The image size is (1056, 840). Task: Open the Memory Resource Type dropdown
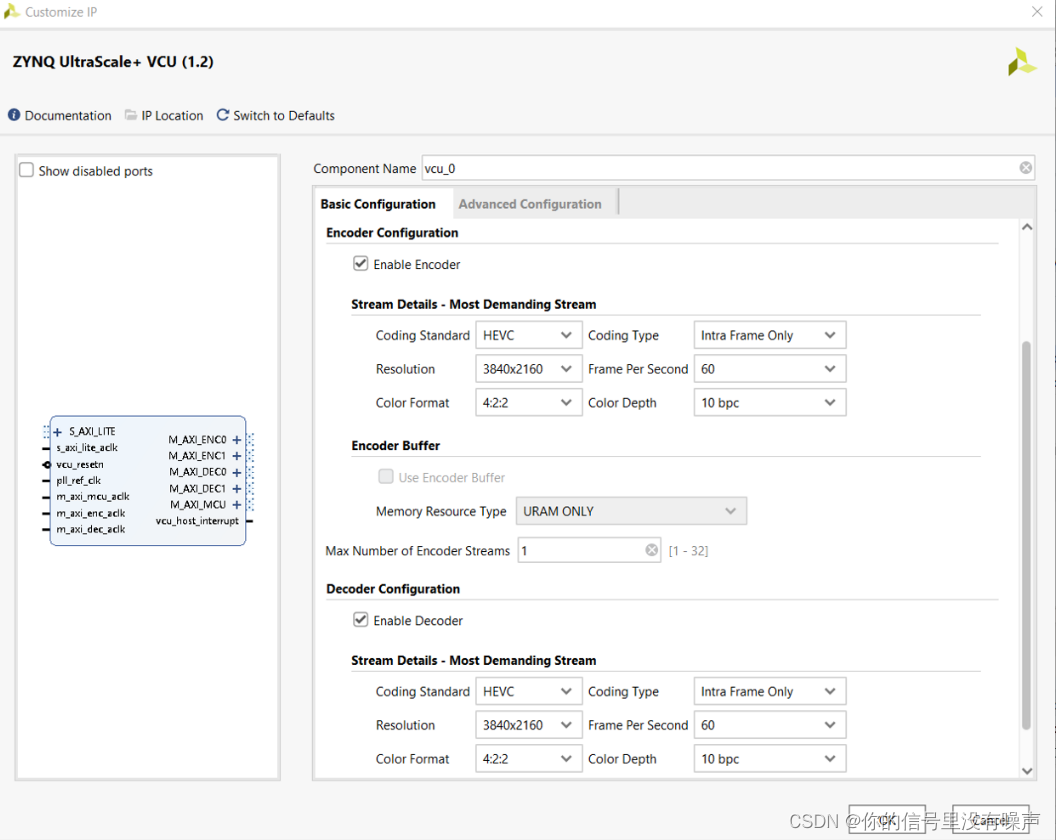click(631, 511)
